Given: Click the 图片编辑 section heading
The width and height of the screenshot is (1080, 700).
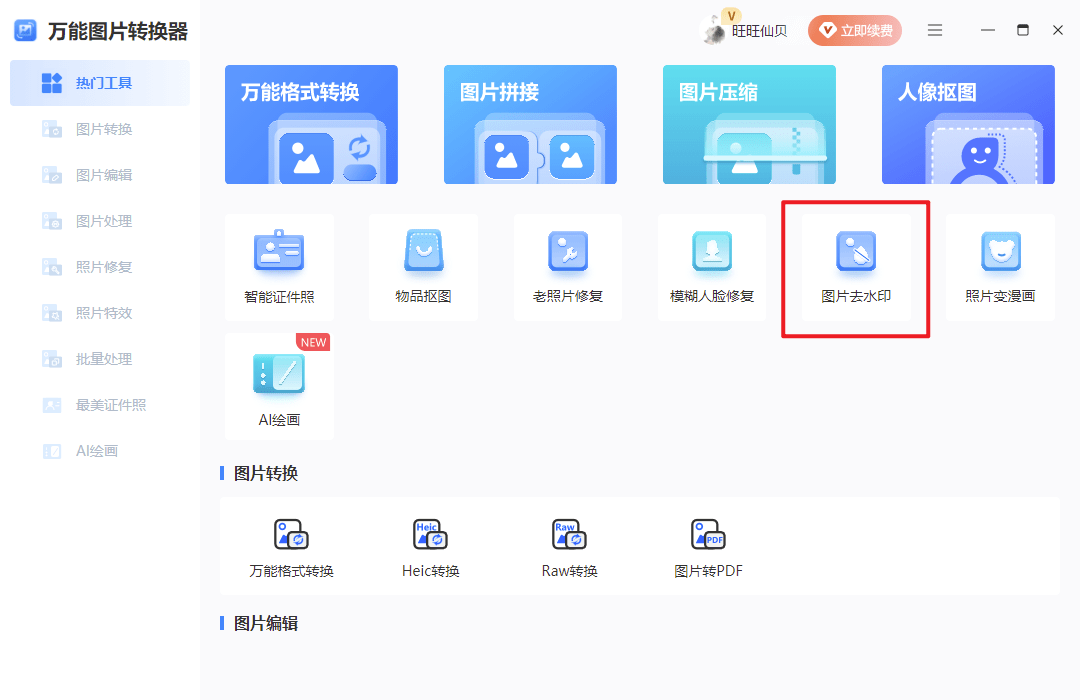Looking at the screenshot, I should tap(266, 624).
